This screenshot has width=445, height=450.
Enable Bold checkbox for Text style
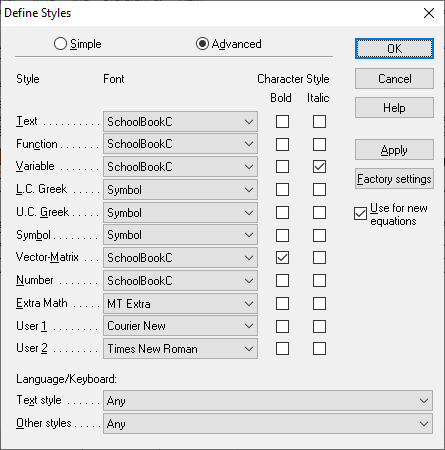coord(282,122)
